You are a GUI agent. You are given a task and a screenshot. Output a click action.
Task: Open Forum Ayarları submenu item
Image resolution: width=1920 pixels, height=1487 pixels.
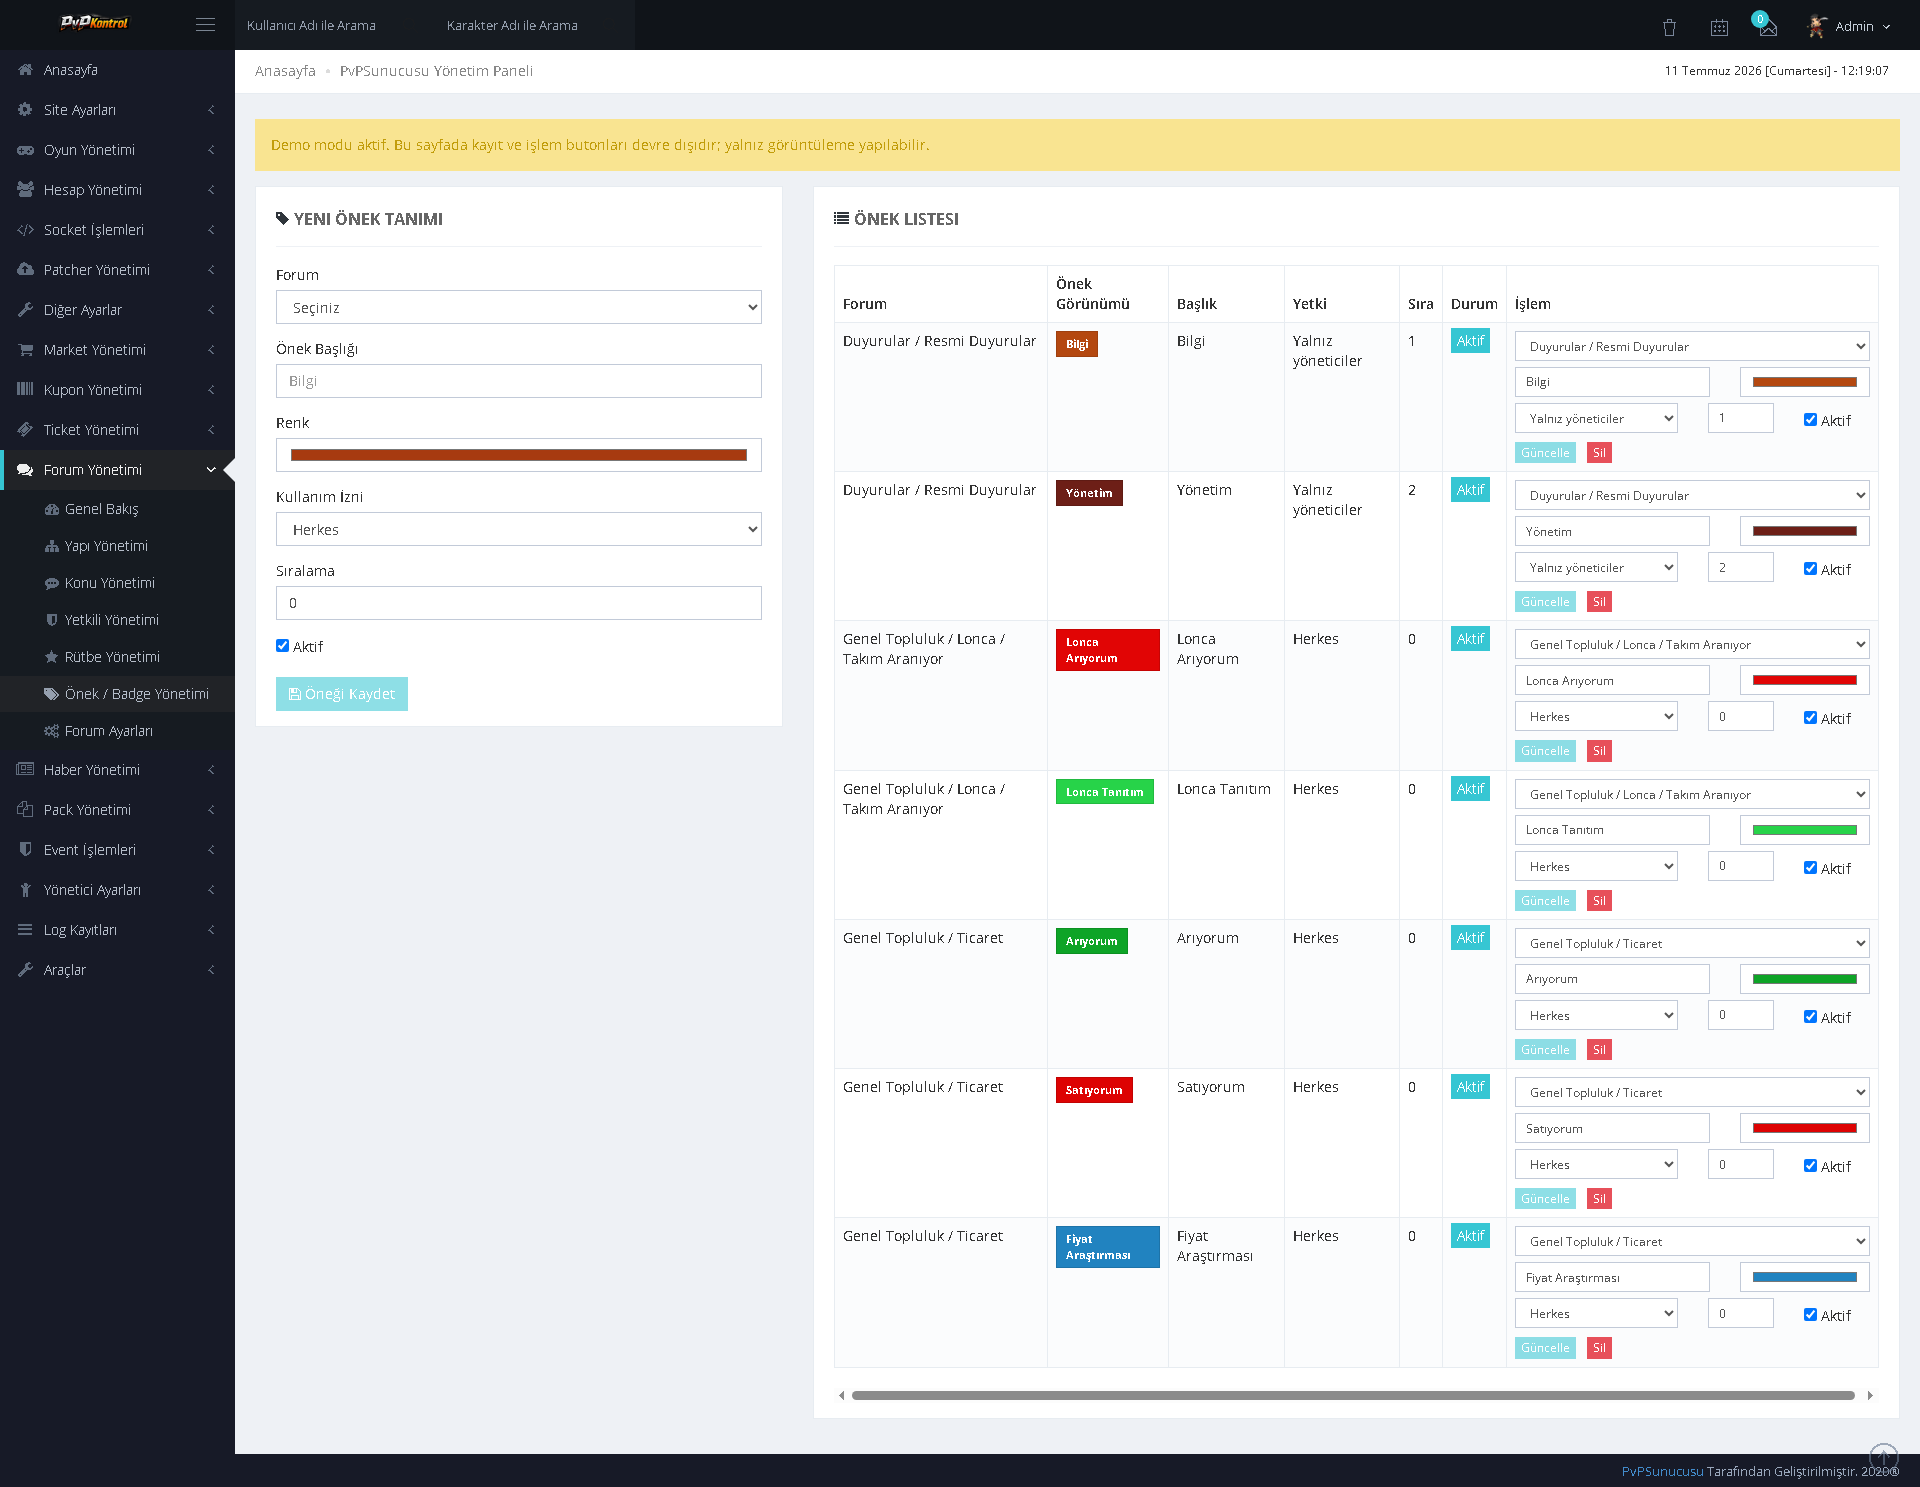coord(117,731)
